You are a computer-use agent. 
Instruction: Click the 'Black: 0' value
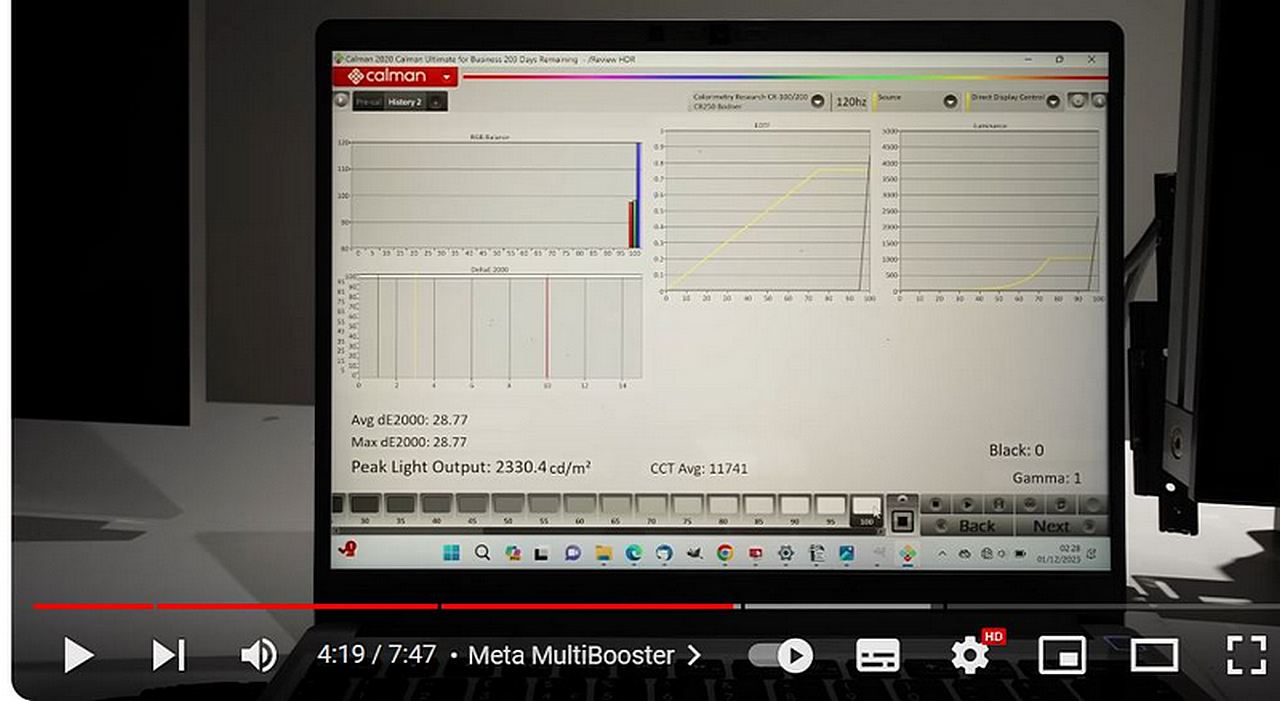1016,450
